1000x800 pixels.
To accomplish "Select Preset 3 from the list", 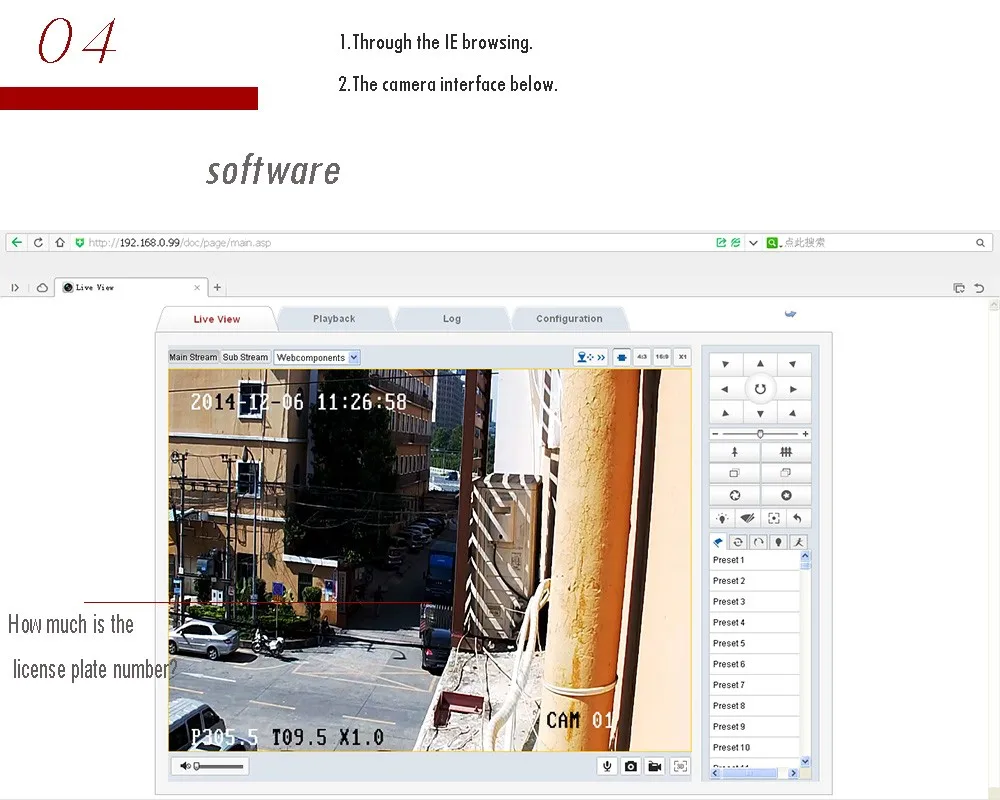I will 729,602.
